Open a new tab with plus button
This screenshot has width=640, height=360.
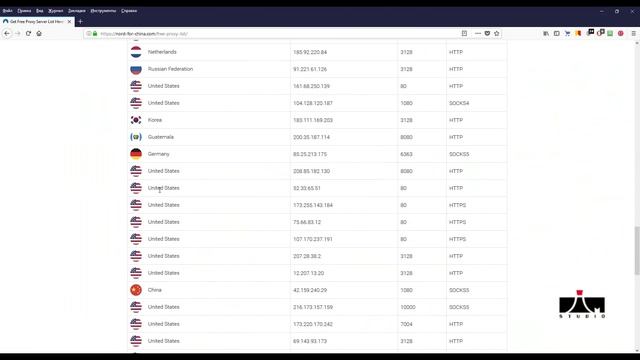(80, 21)
